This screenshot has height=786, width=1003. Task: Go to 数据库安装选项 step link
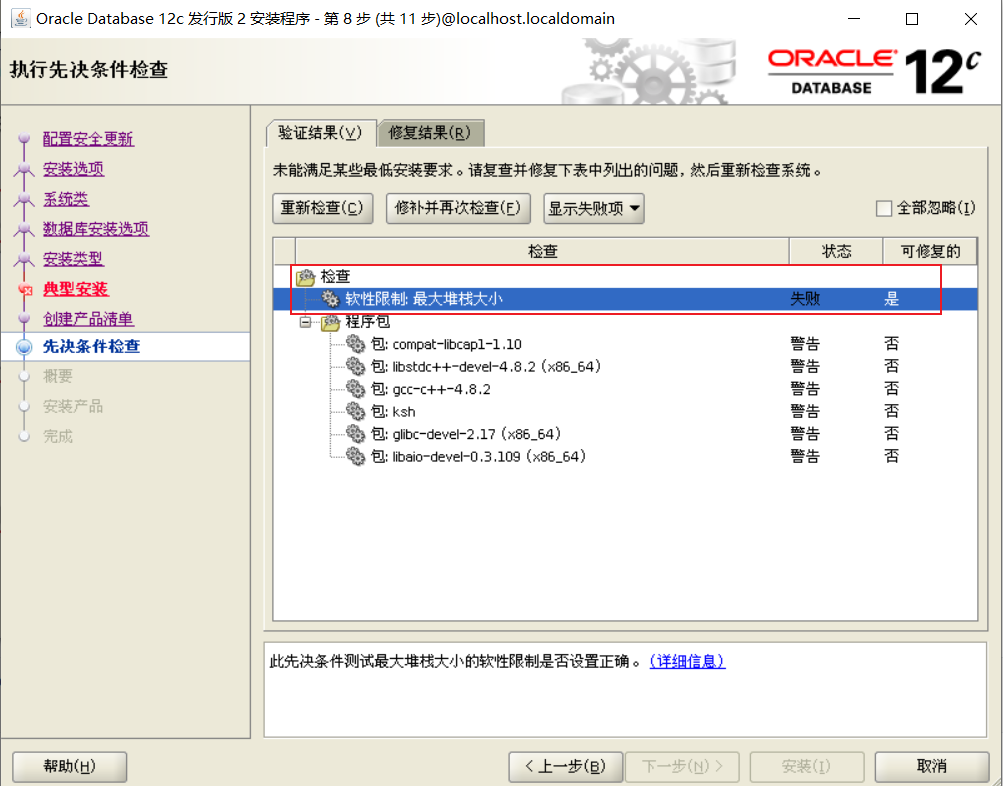96,229
